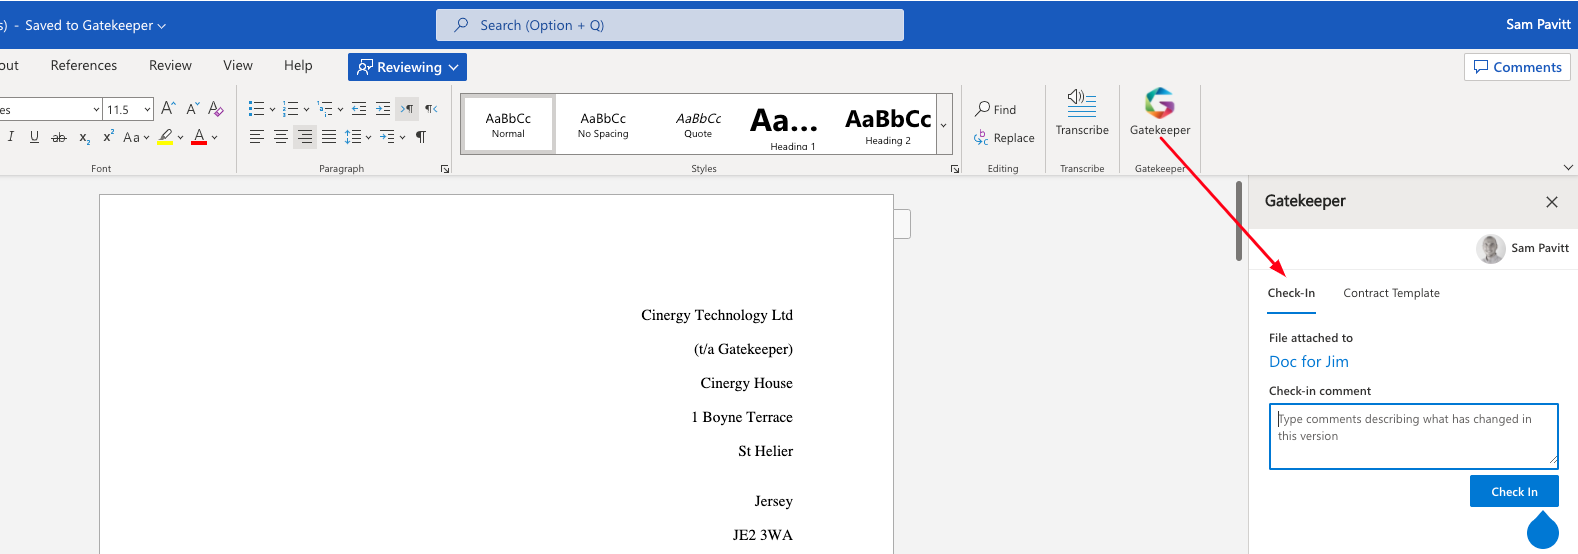Open the Help tab
This screenshot has height=554, width=1578.
pyautogui.click(x=298, y=65)
